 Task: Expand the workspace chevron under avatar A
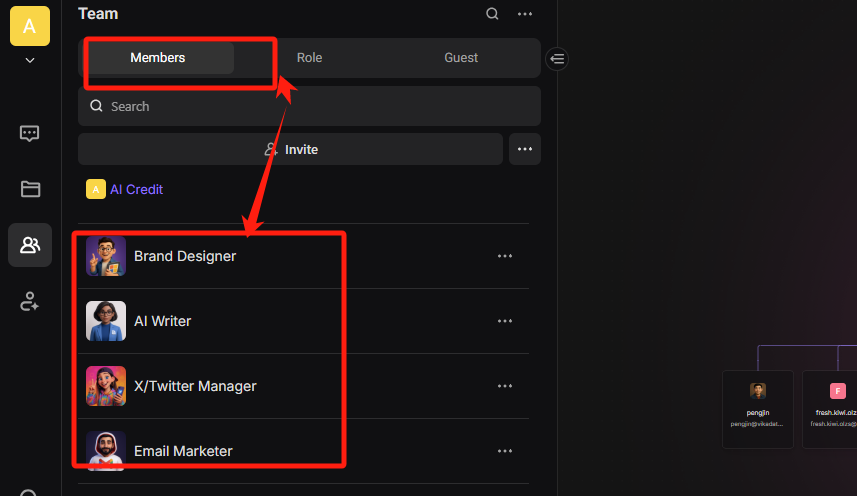[x=30, y=60]
